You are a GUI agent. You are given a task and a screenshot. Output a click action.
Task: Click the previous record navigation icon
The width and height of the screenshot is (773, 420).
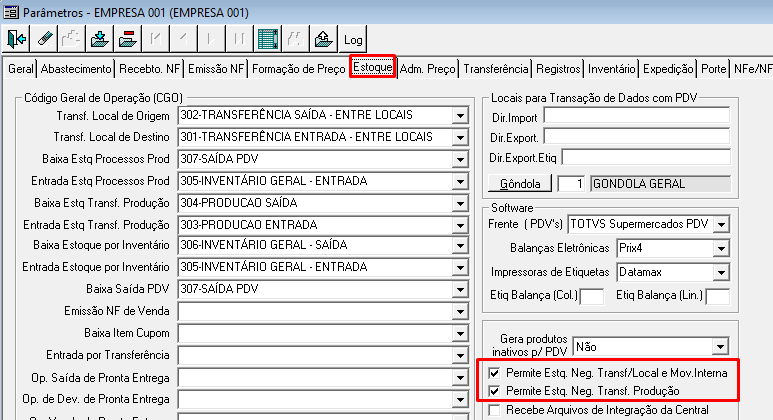pos(183,39)
